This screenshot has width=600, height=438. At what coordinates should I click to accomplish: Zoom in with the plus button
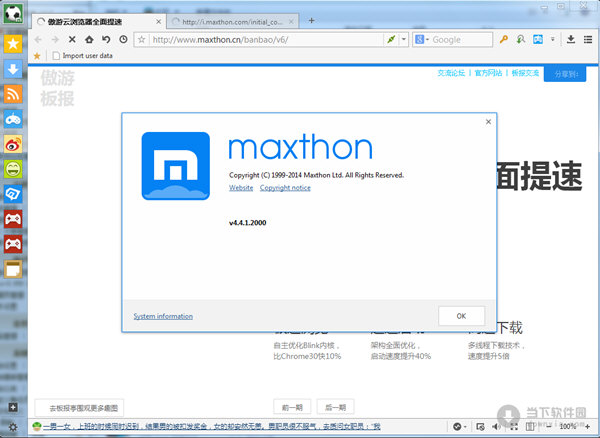click(x=587, y=426)
